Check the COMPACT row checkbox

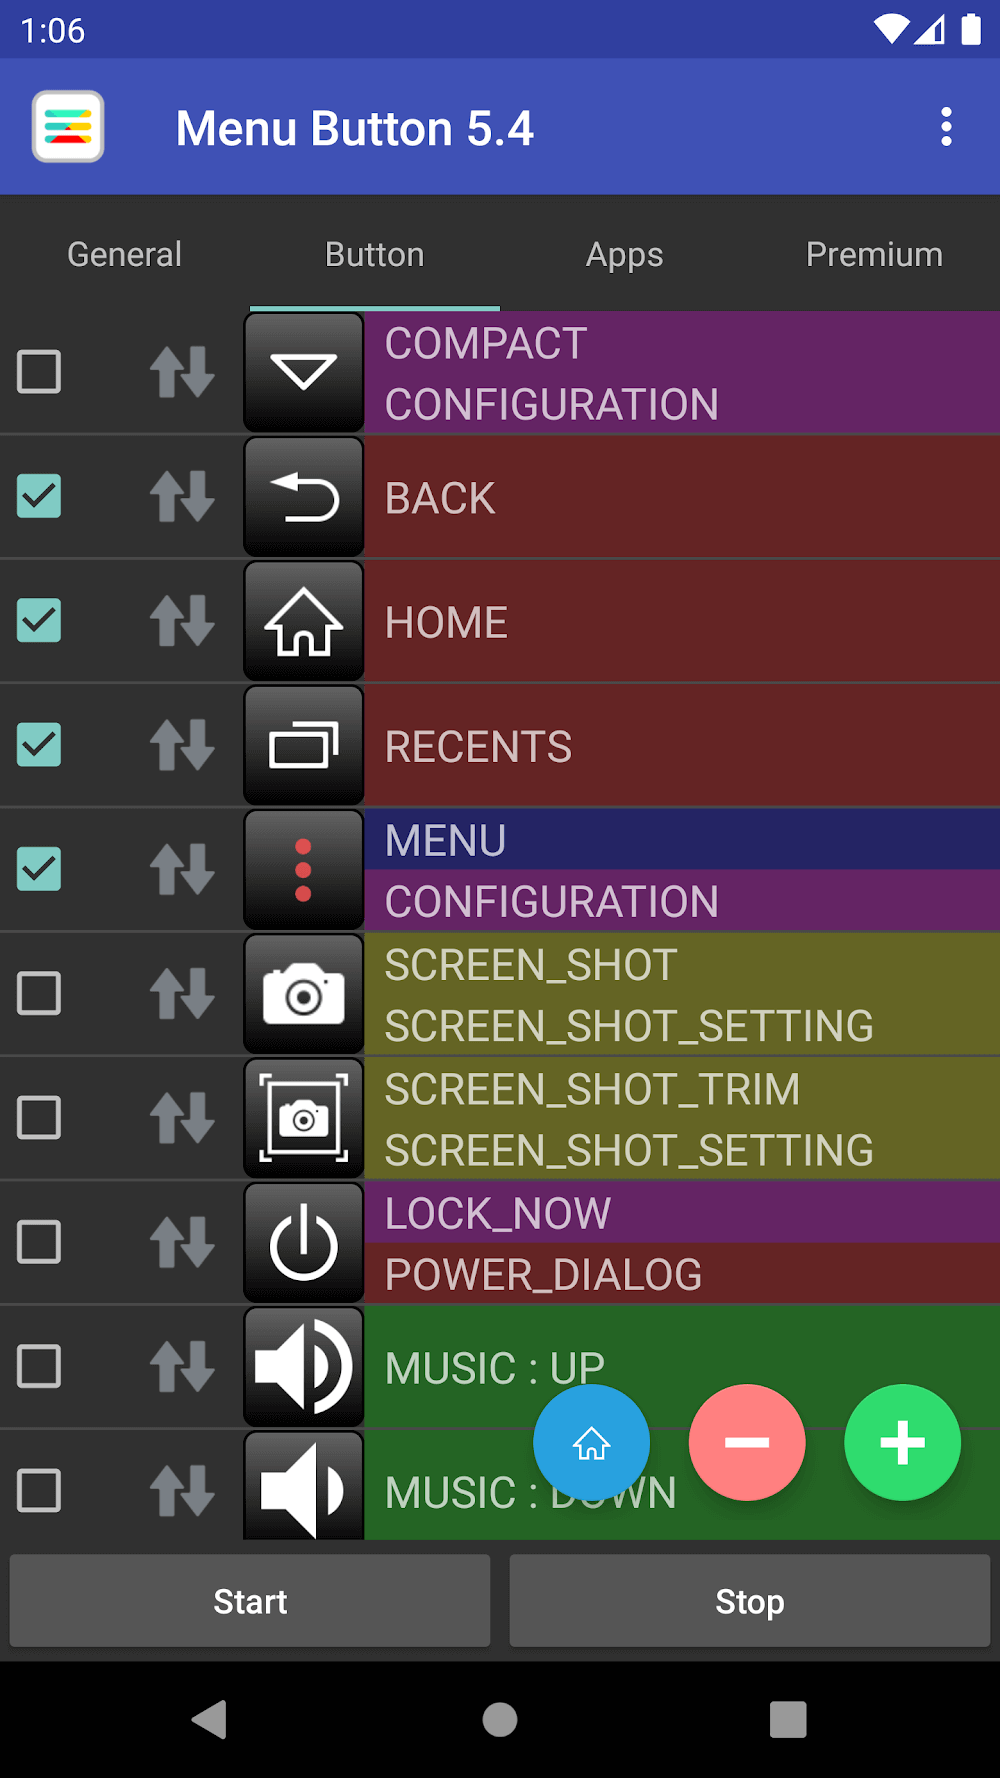coord(39,372)
